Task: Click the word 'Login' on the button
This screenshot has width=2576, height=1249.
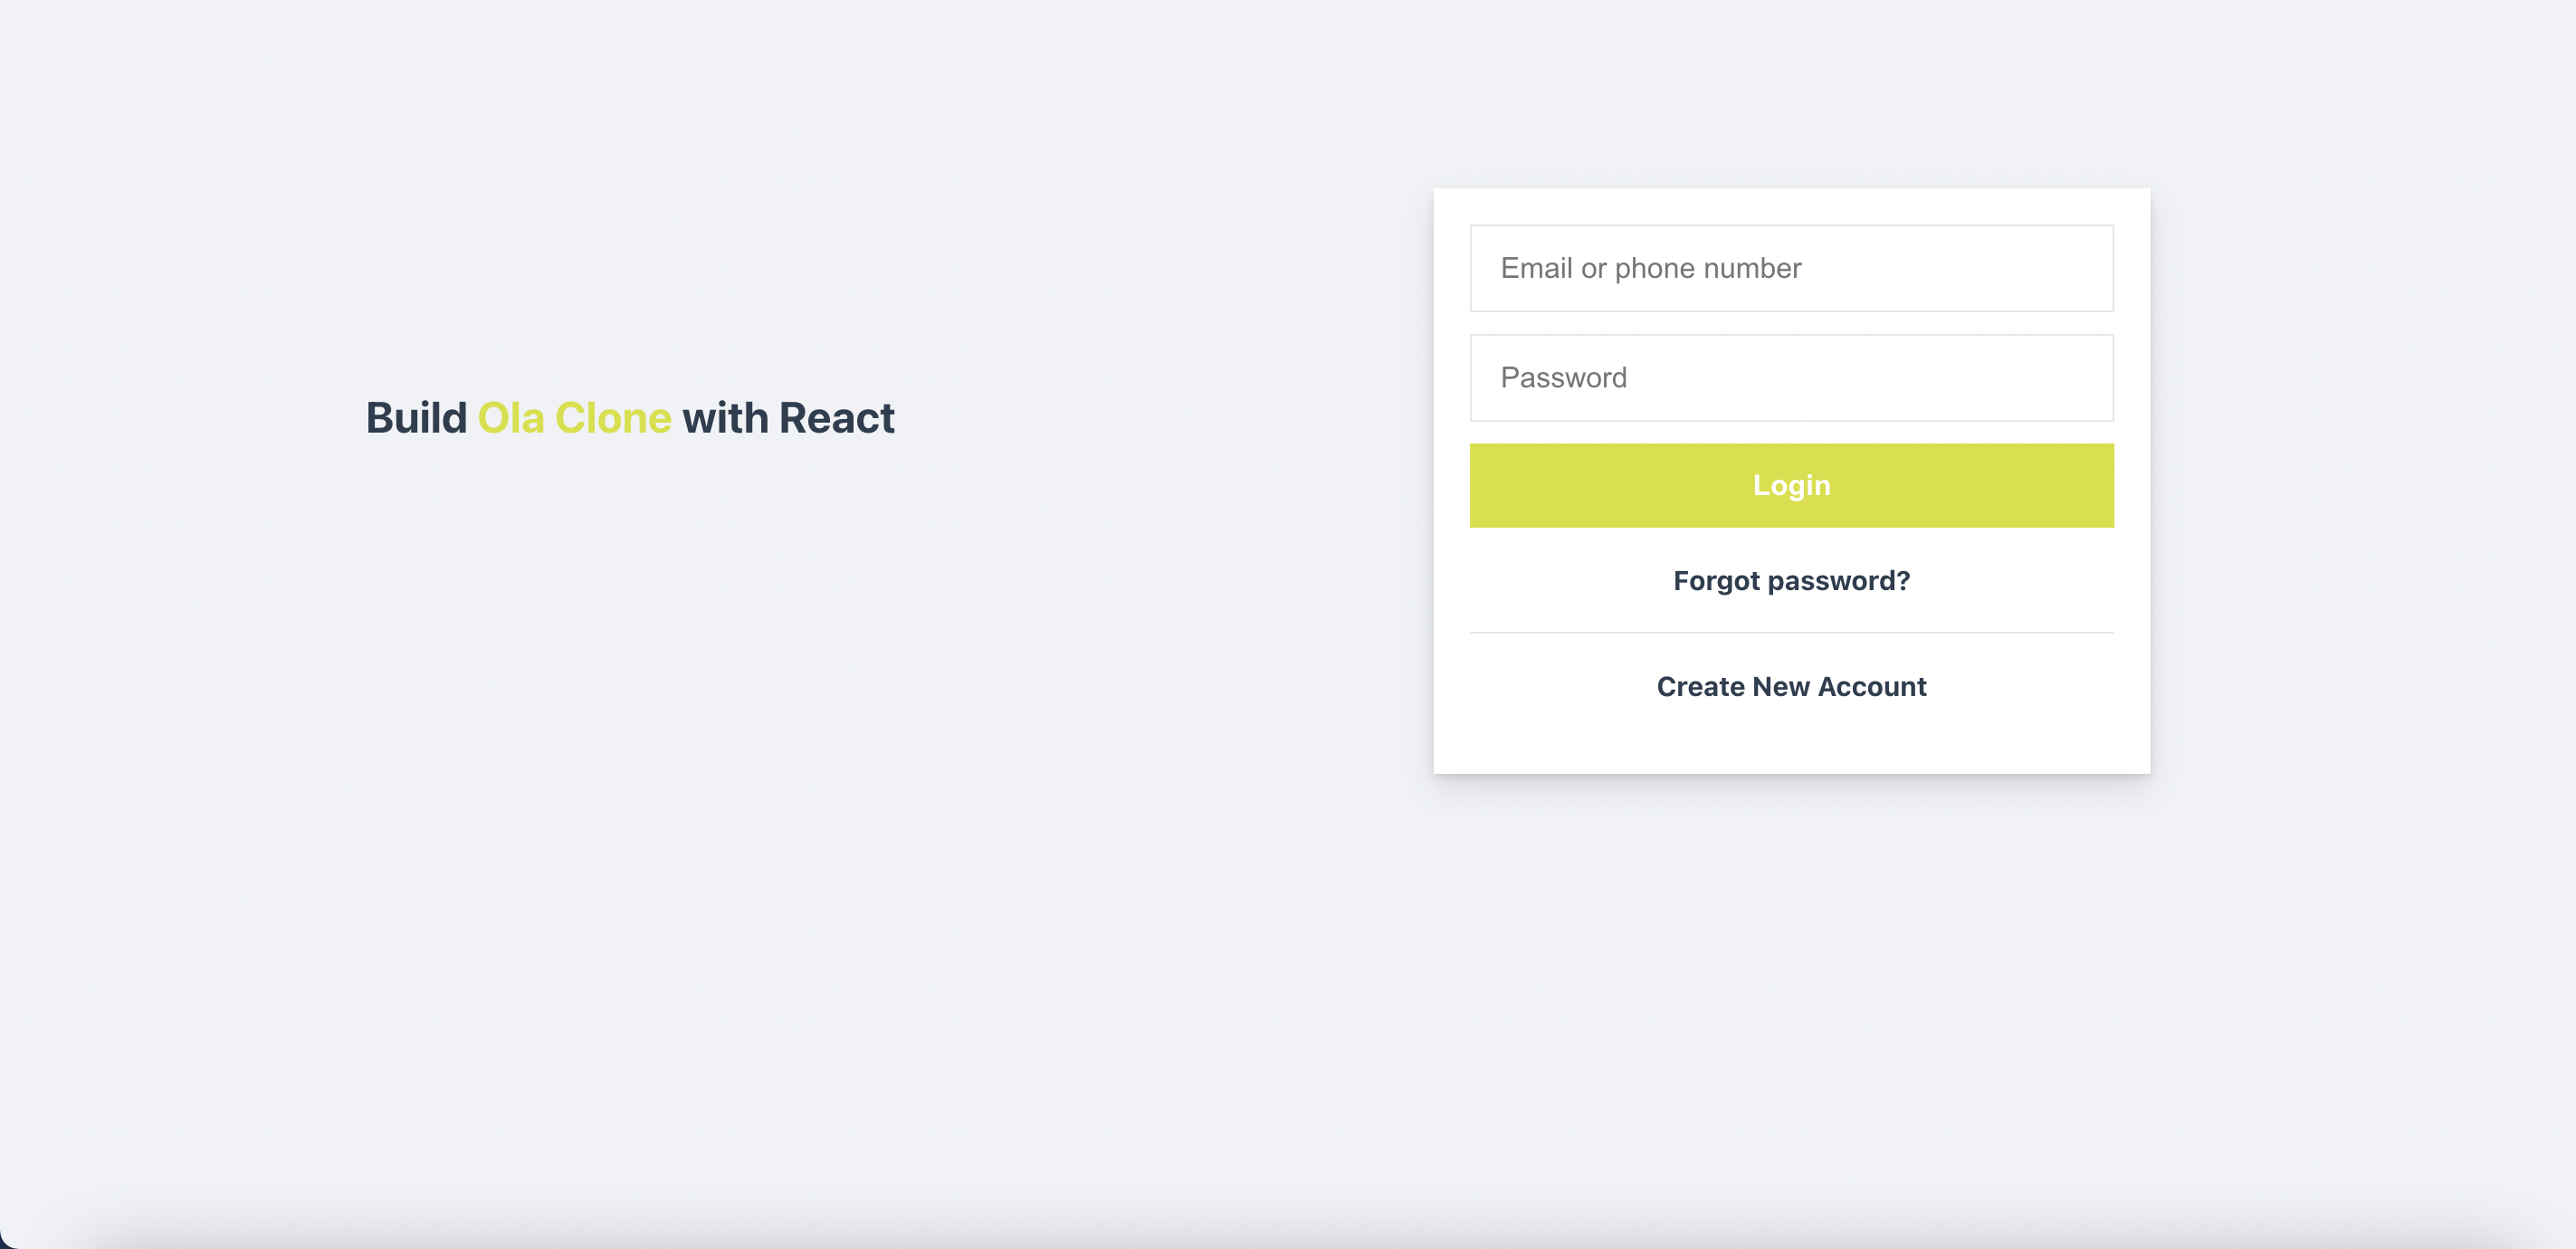Action: point(1791,485)
